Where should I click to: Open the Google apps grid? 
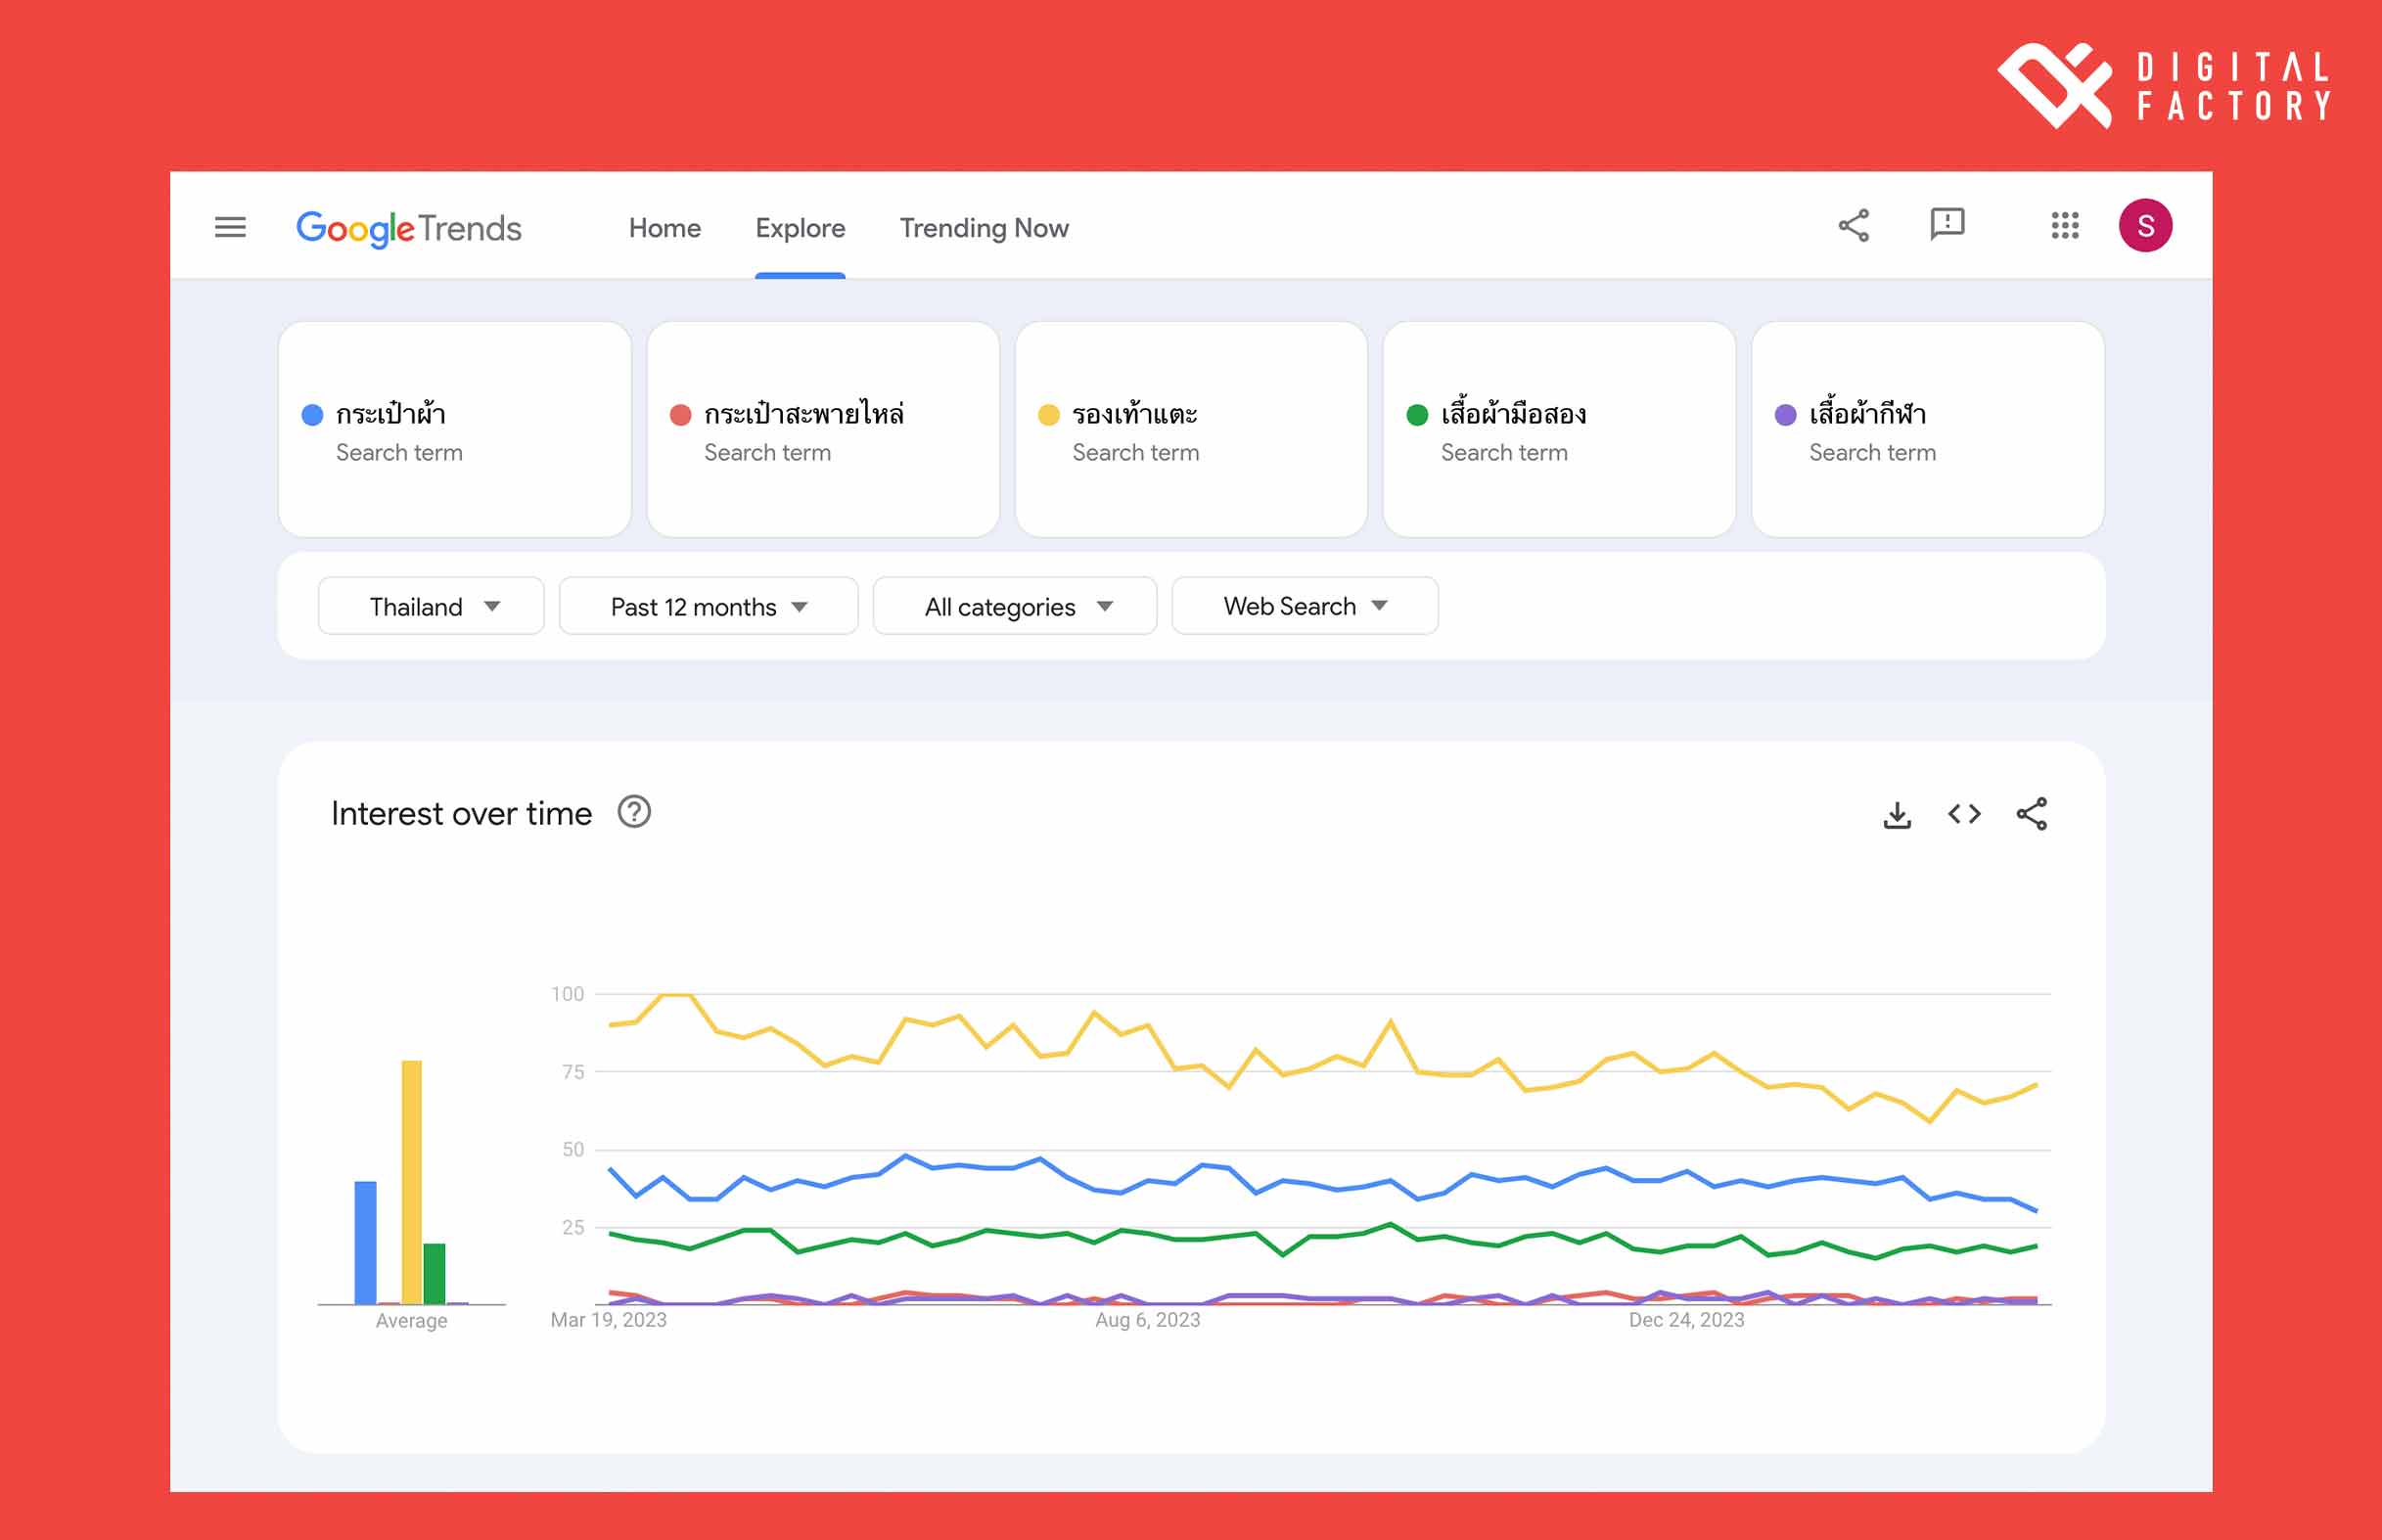pos(2066,226)
